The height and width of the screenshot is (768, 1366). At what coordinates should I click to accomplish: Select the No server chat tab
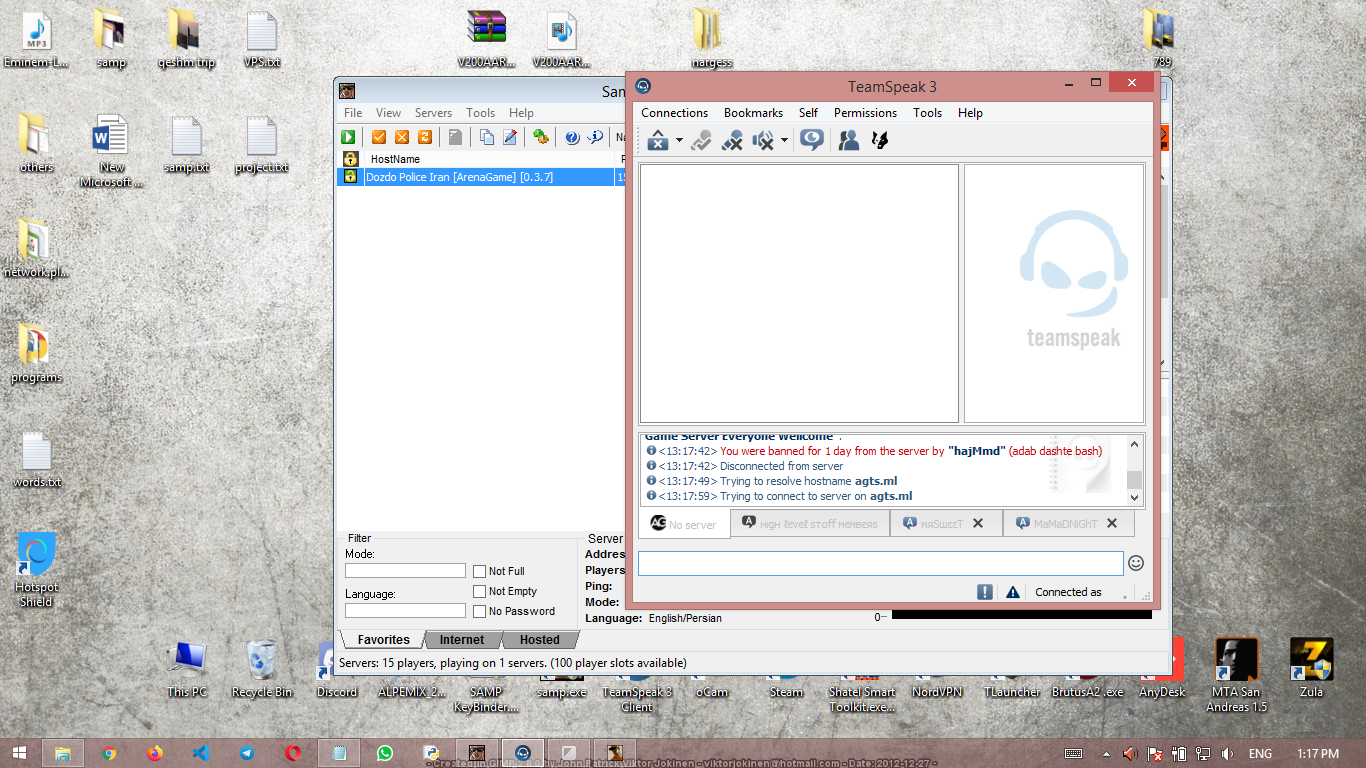(x=684, y=524)
